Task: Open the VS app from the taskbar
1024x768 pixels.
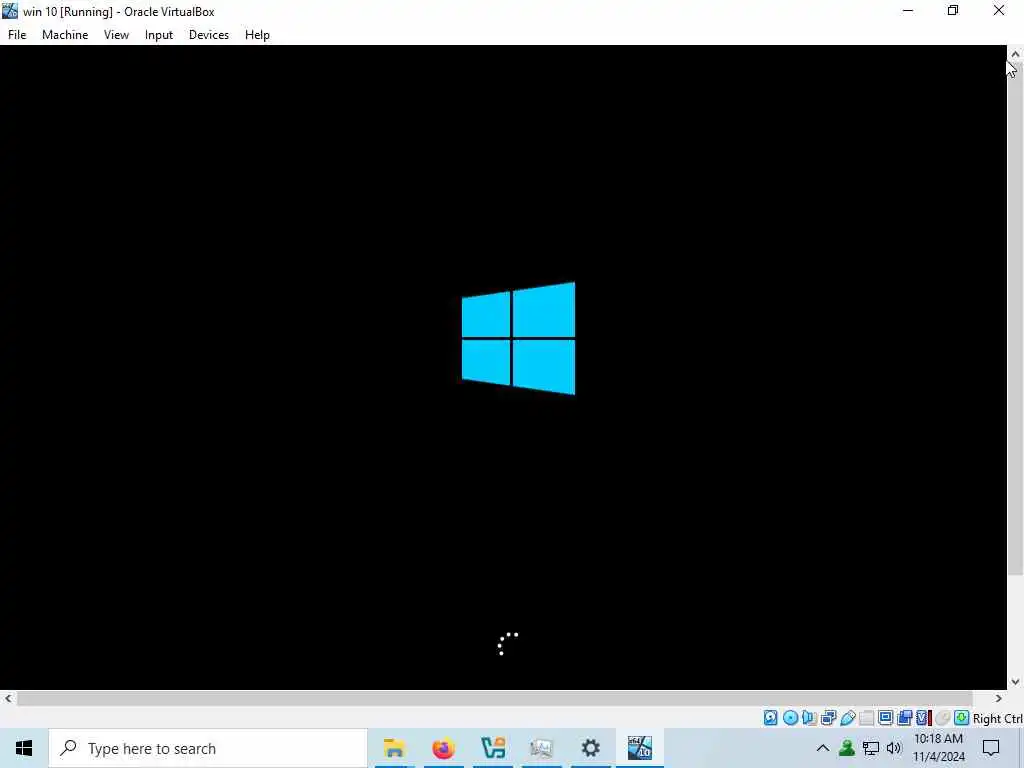Action: point(493,748)
